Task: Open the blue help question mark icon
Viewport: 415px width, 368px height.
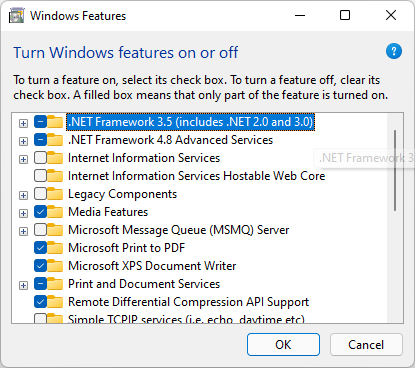Action: 394,51
